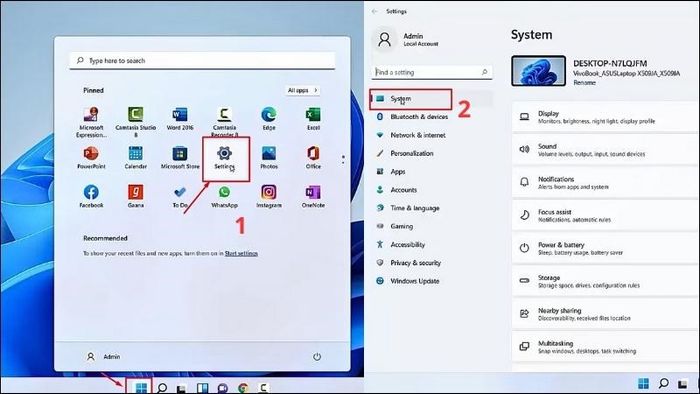Click the Rename link under device name

point(584,83)
